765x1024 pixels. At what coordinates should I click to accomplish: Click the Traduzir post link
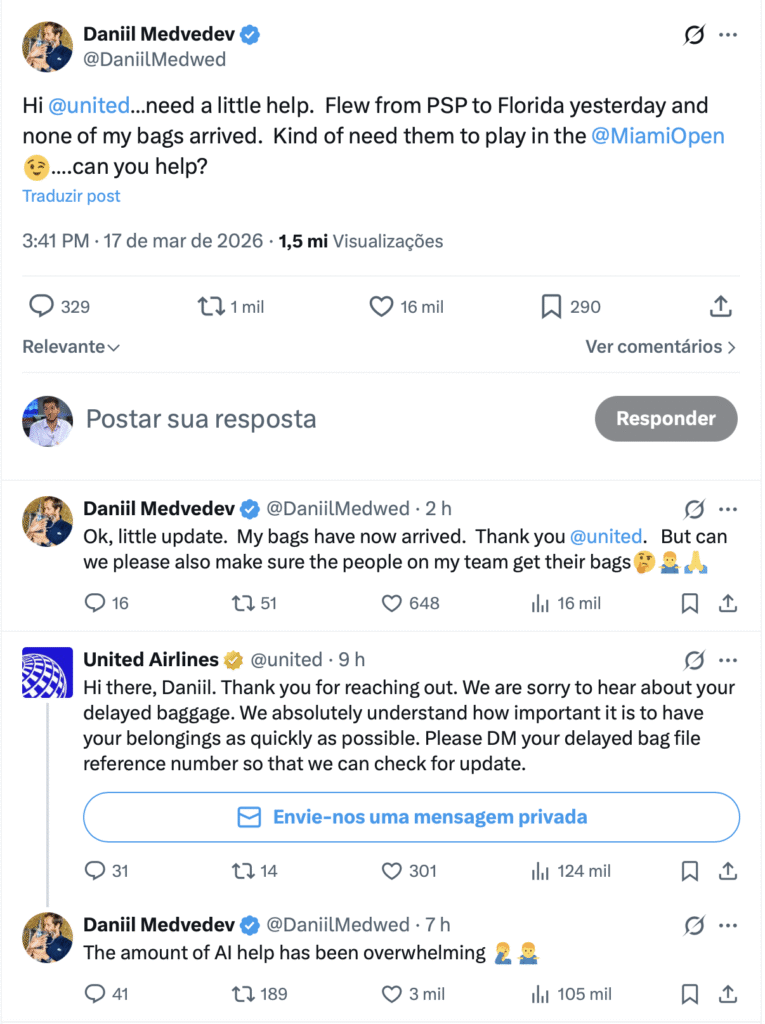pos(71,196)
